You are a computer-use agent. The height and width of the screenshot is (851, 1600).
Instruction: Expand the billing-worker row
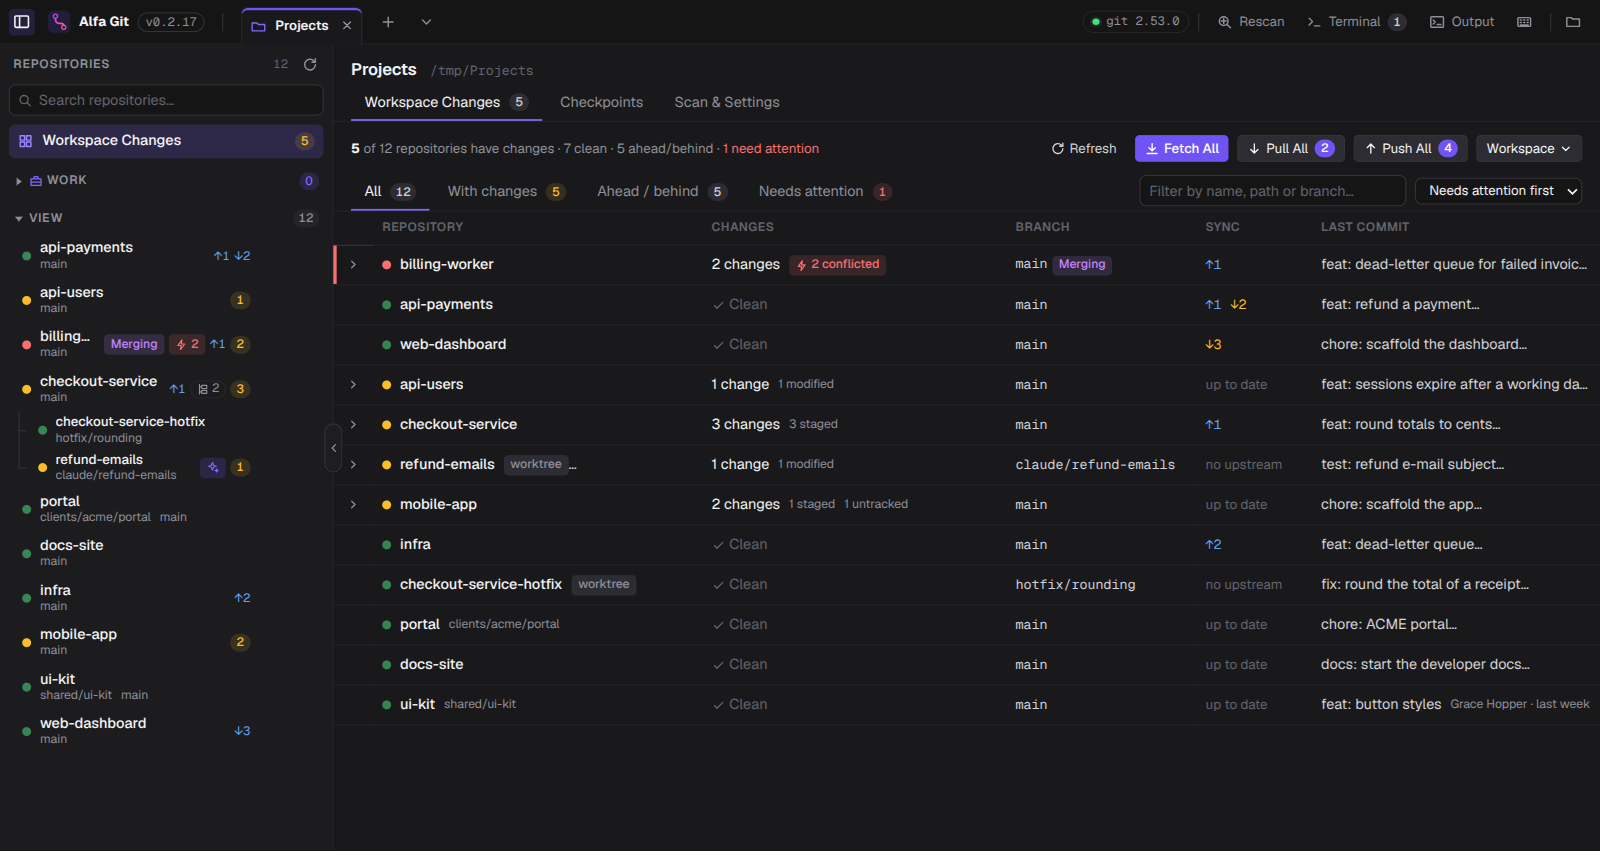pyautogui.click(x=353, y=265)
